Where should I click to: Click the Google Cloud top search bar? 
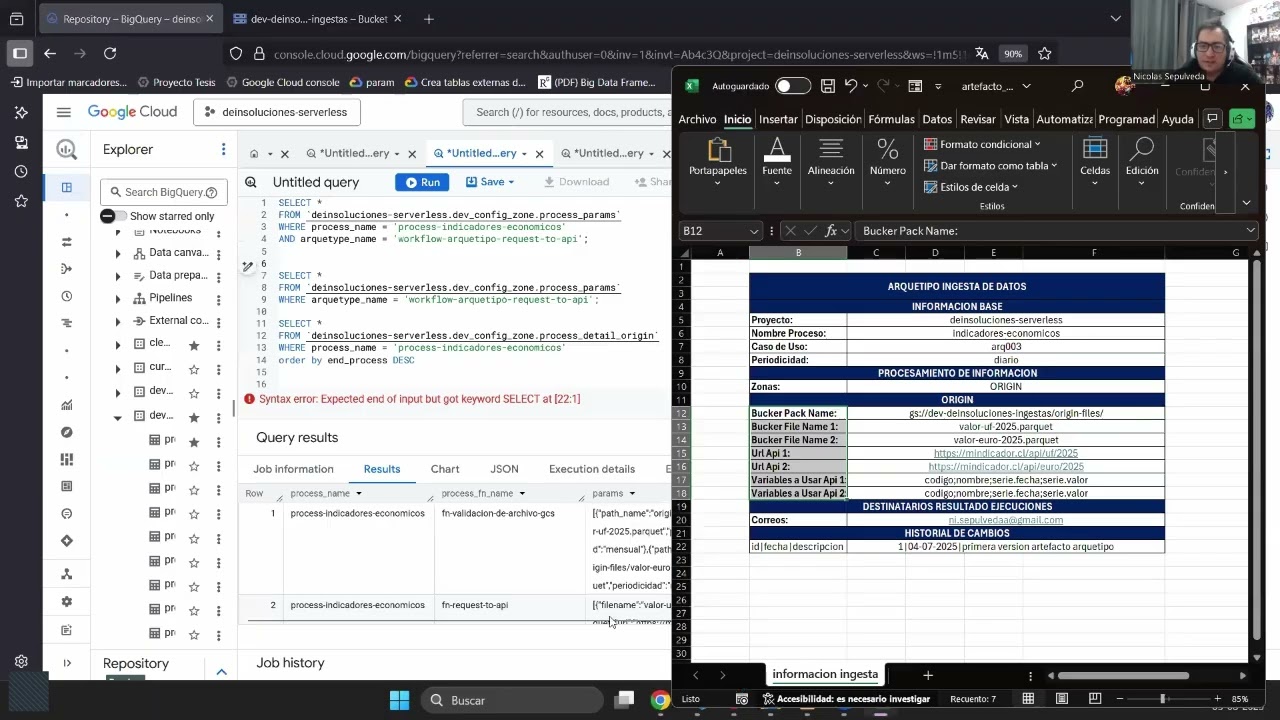567,112
